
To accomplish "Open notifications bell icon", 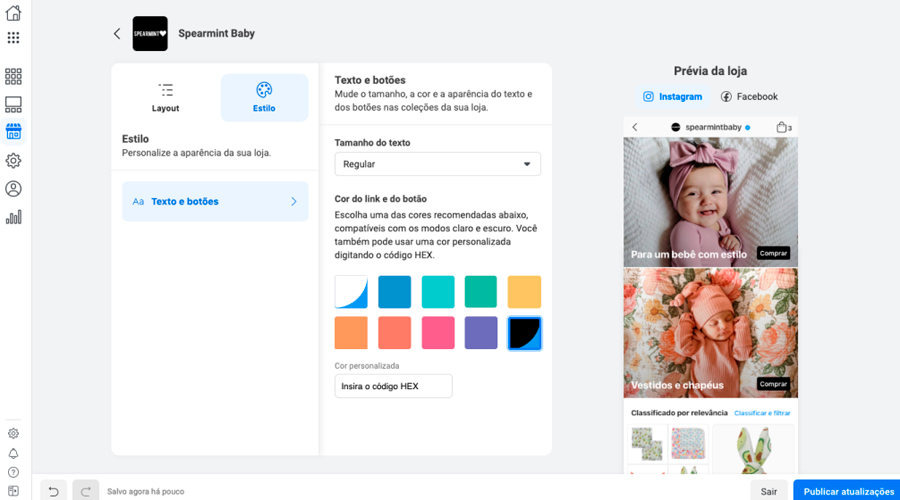I will click(x=13, y=454).
